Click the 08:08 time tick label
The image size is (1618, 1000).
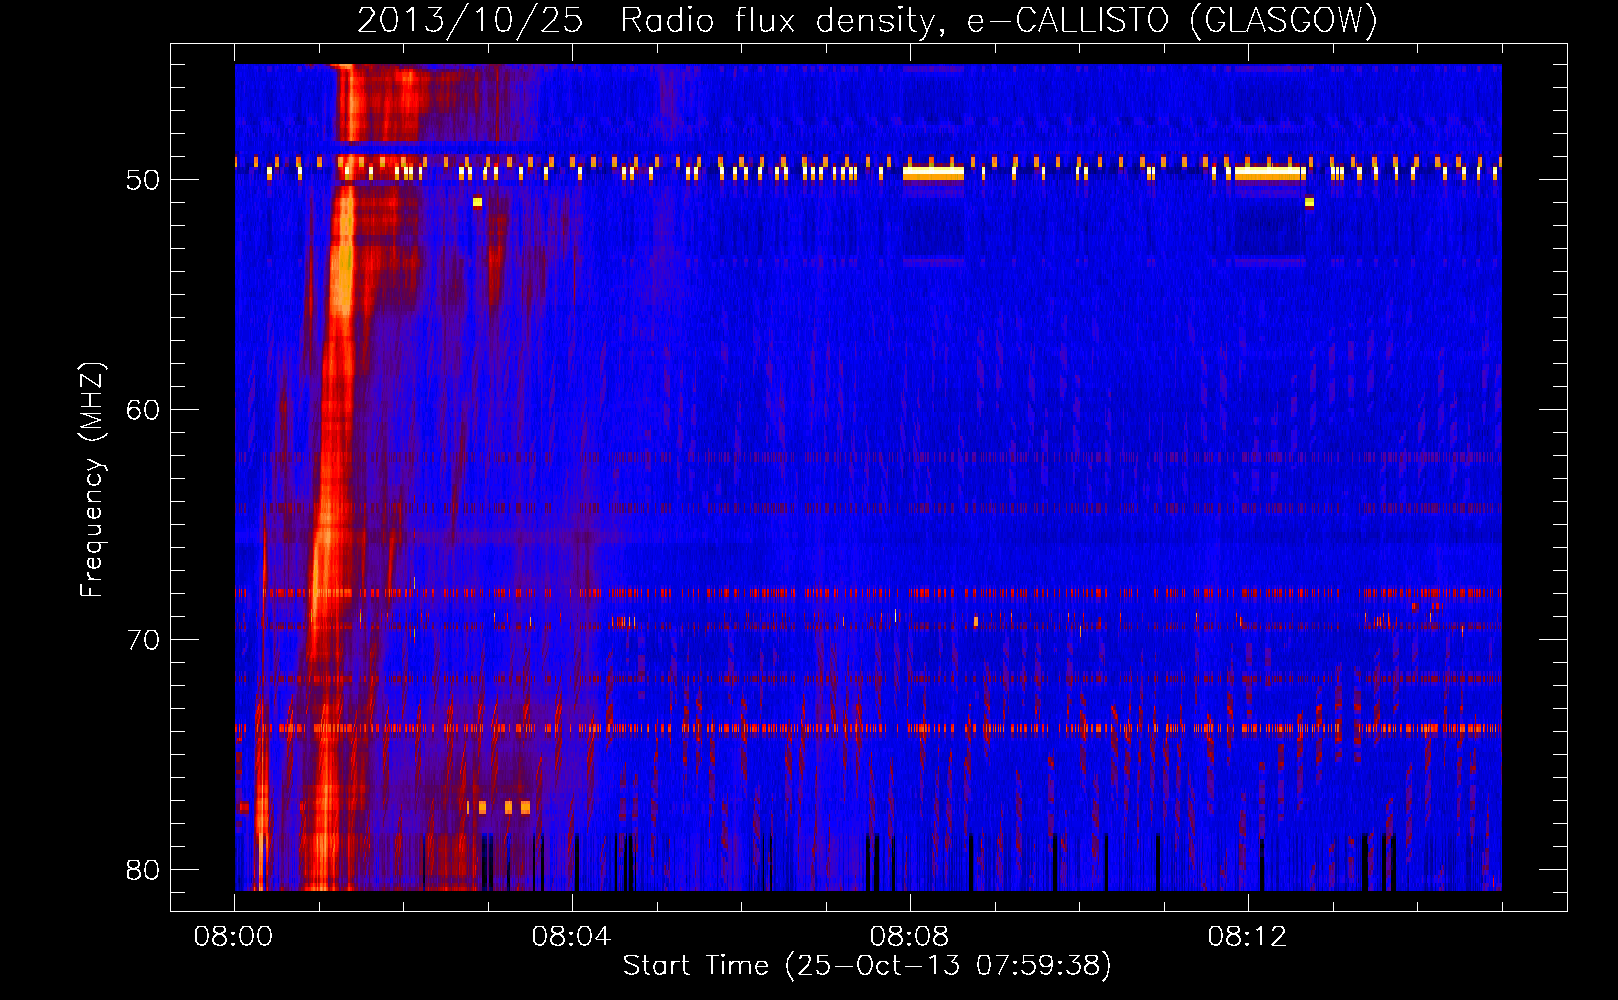(x=909, y=937)
